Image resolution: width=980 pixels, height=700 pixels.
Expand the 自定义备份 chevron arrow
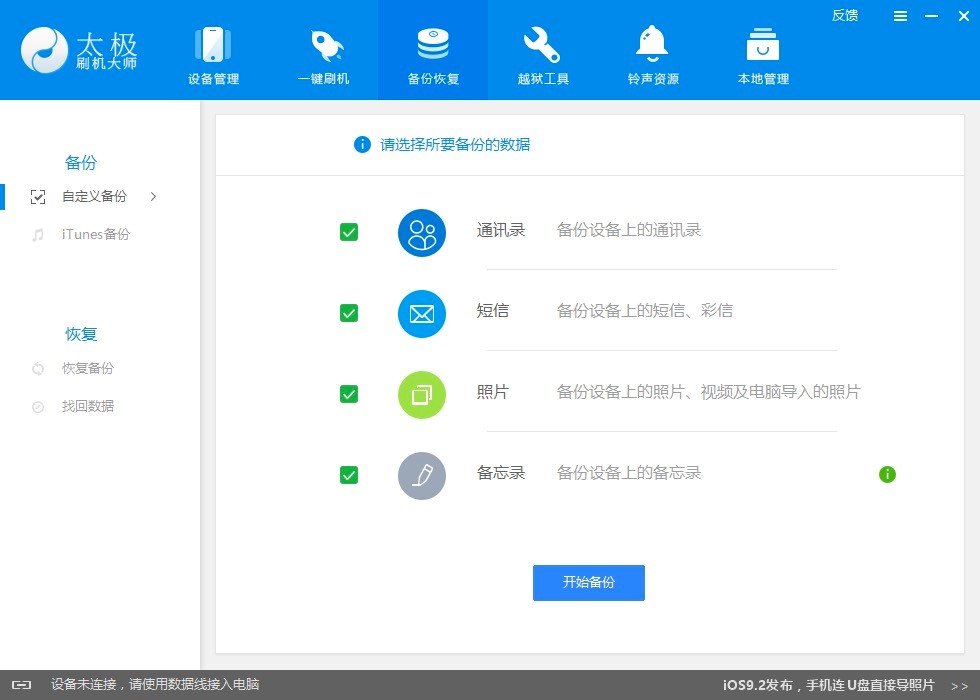[153, 197]
